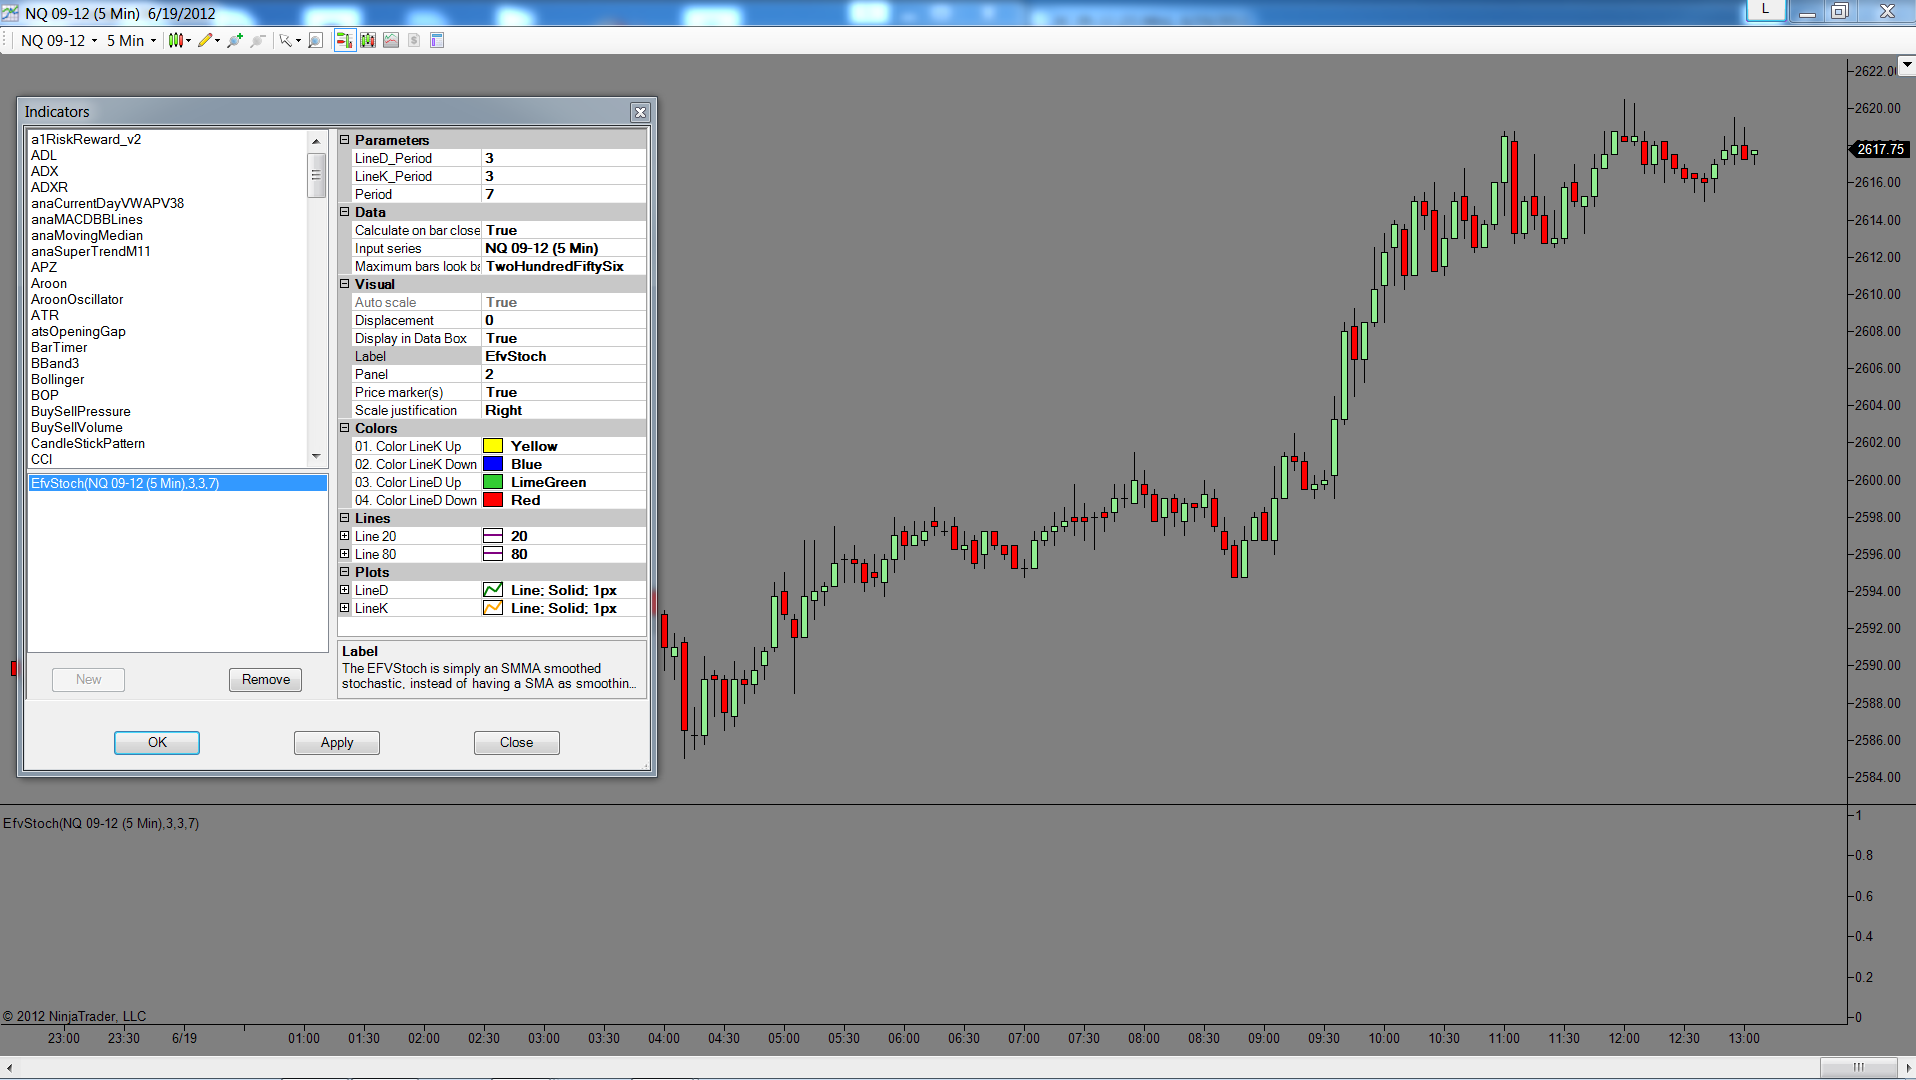Click the Yellow LineK Up color swatch
This screenshot has width=1916, height=1080.
(x=493, y=446)
